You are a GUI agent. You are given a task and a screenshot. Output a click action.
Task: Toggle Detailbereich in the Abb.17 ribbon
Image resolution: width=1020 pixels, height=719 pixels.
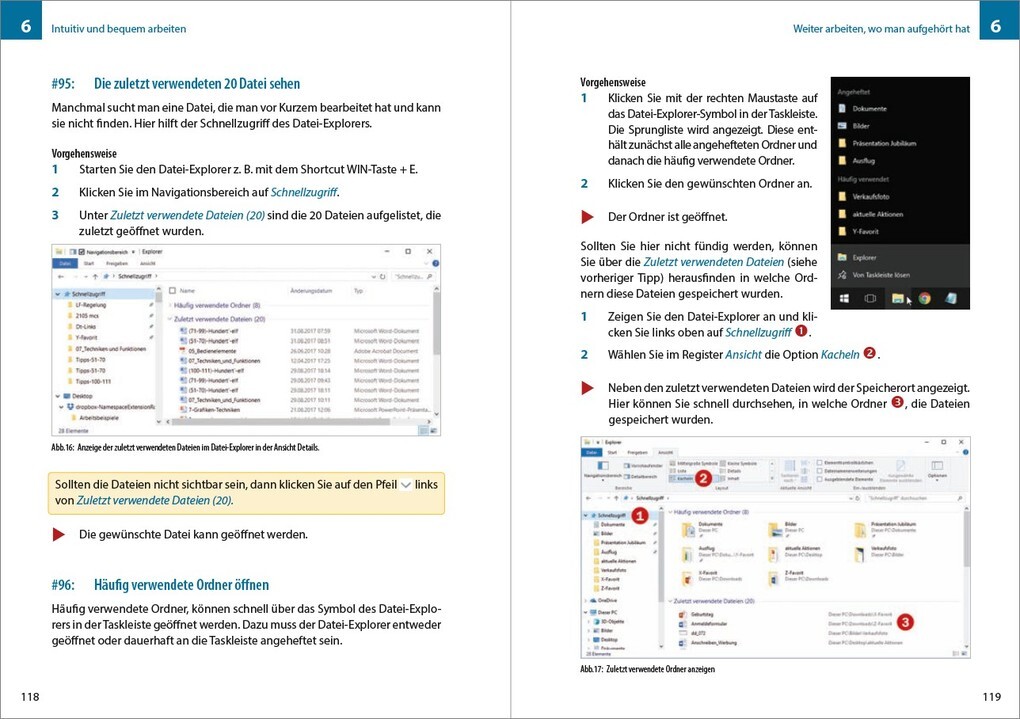pos(642,476)
